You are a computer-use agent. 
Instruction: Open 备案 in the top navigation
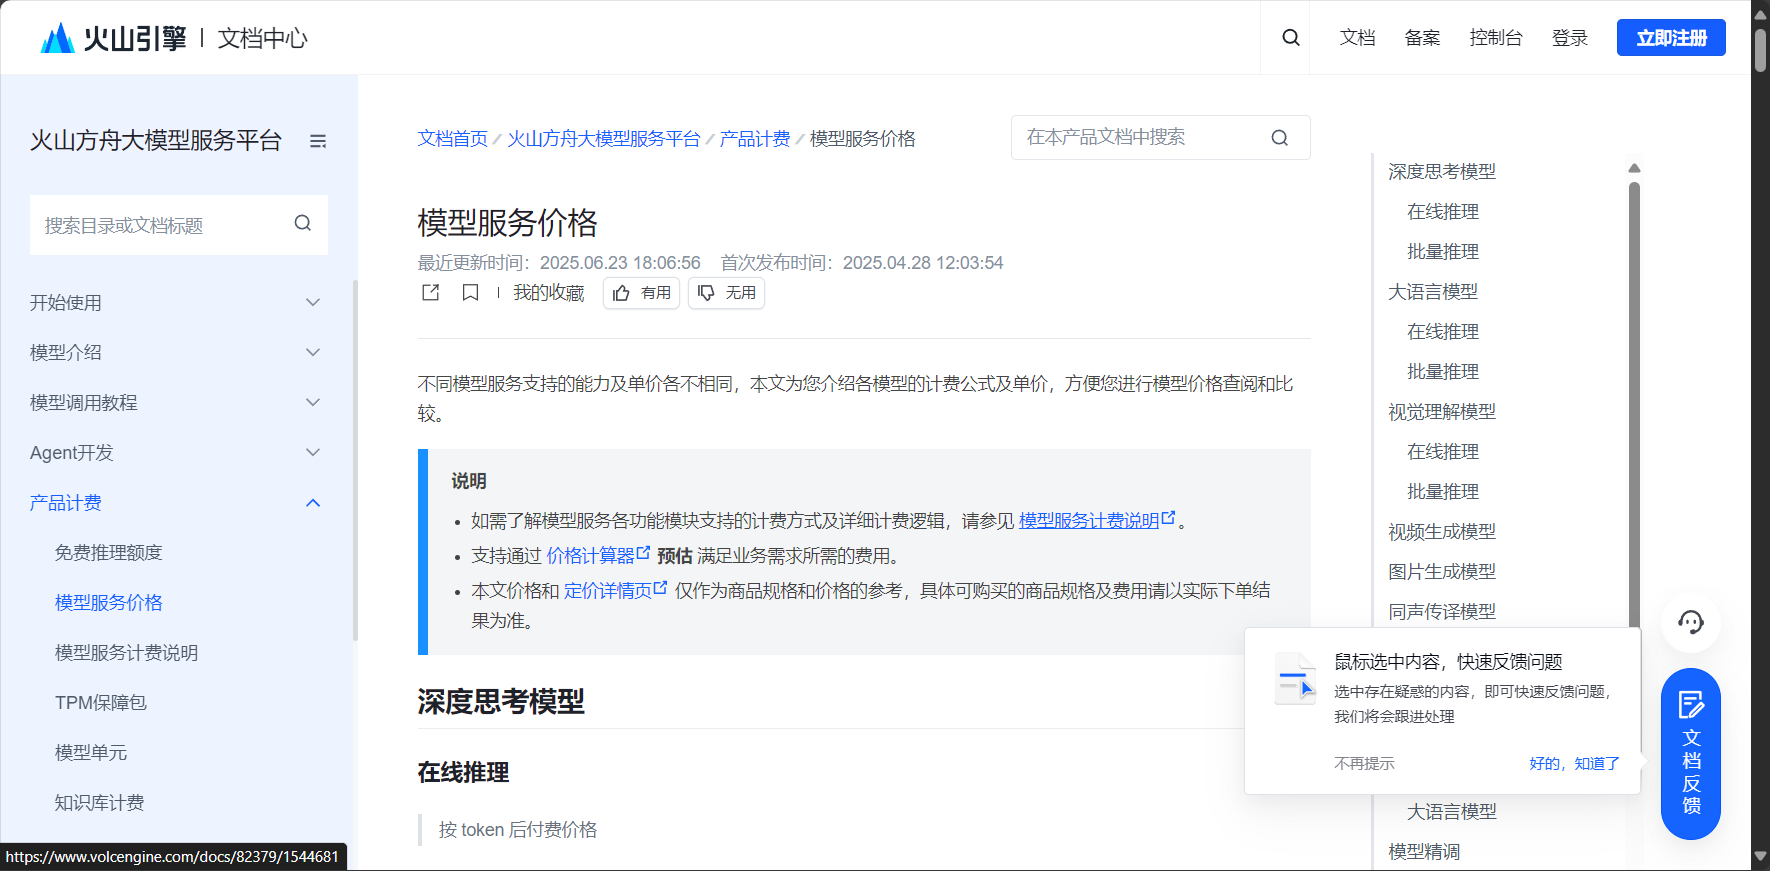point(1422,38)
